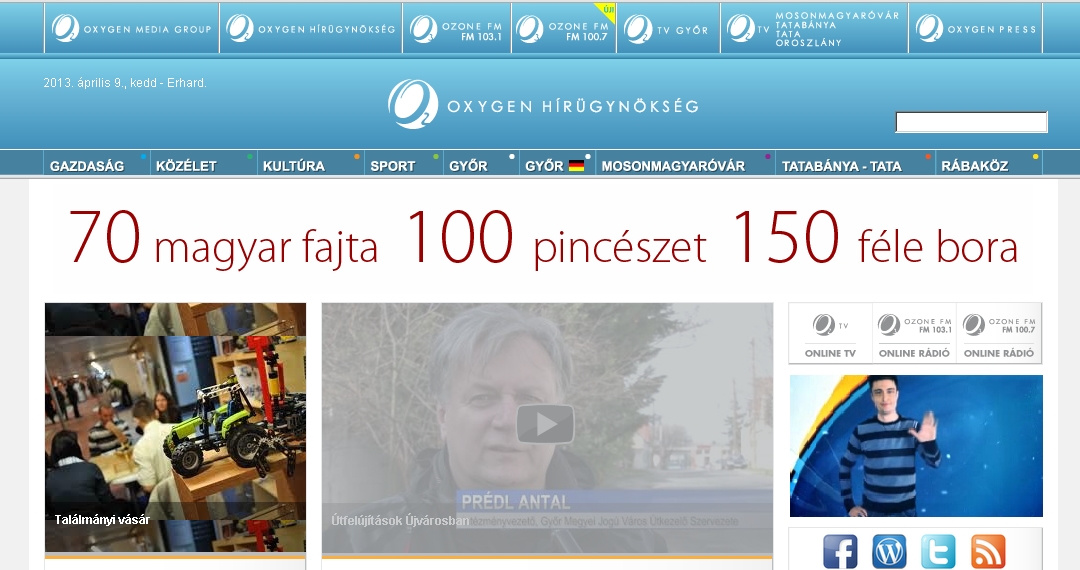Click the Hungarian wine banner advertisement
The image size is (1080, 570).
543,237
